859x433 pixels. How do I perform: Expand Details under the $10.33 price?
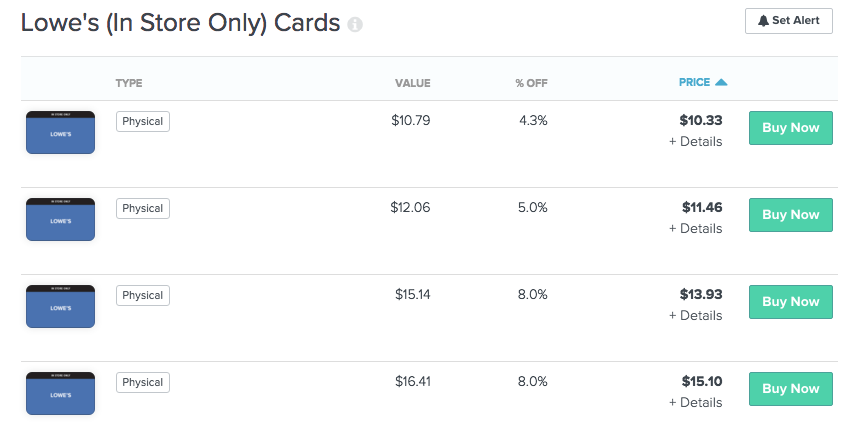695,141
